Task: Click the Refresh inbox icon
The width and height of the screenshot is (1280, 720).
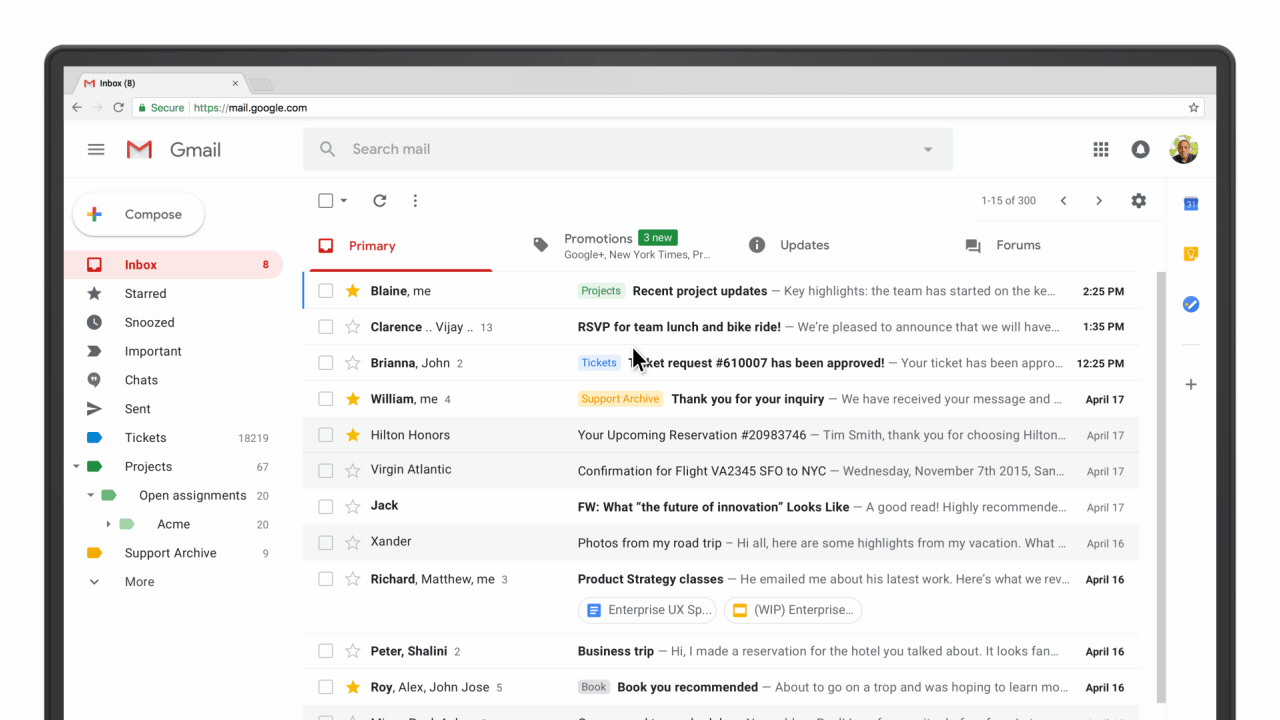Action: click(379, 200)
